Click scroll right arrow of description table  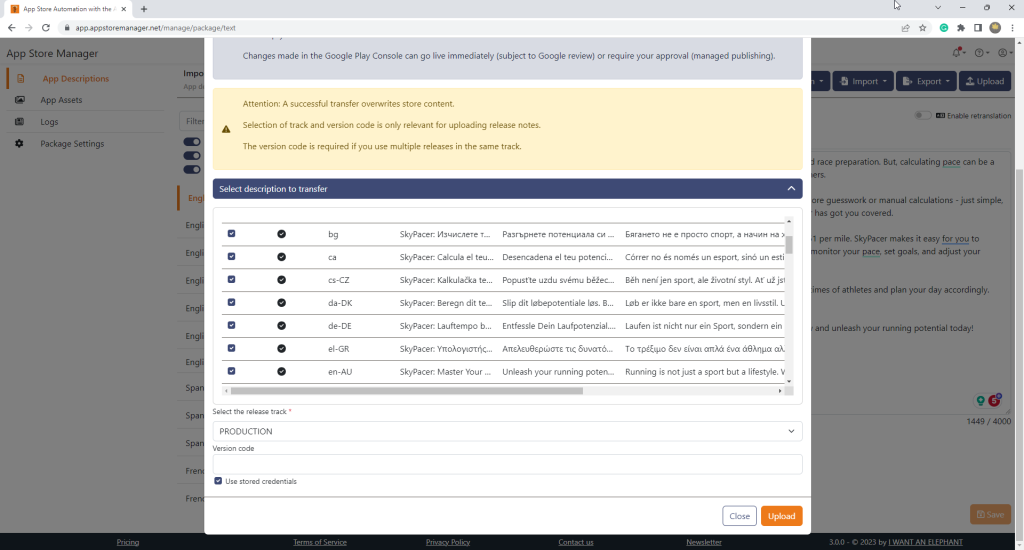(x=780, y=391)
